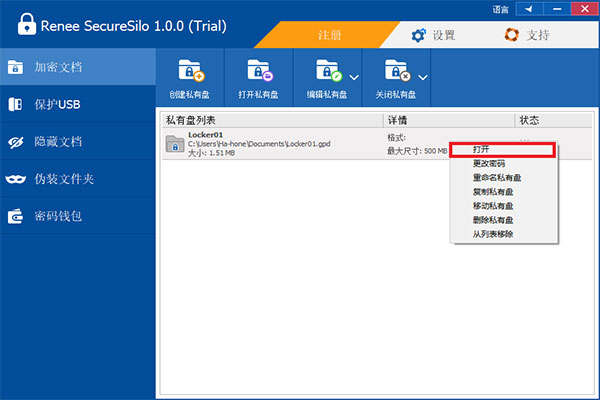Viewport: 600px width, 400px height.
Task: Click the 编辑私有盘 edit locker icon
Action: click(x=328, y=70)
